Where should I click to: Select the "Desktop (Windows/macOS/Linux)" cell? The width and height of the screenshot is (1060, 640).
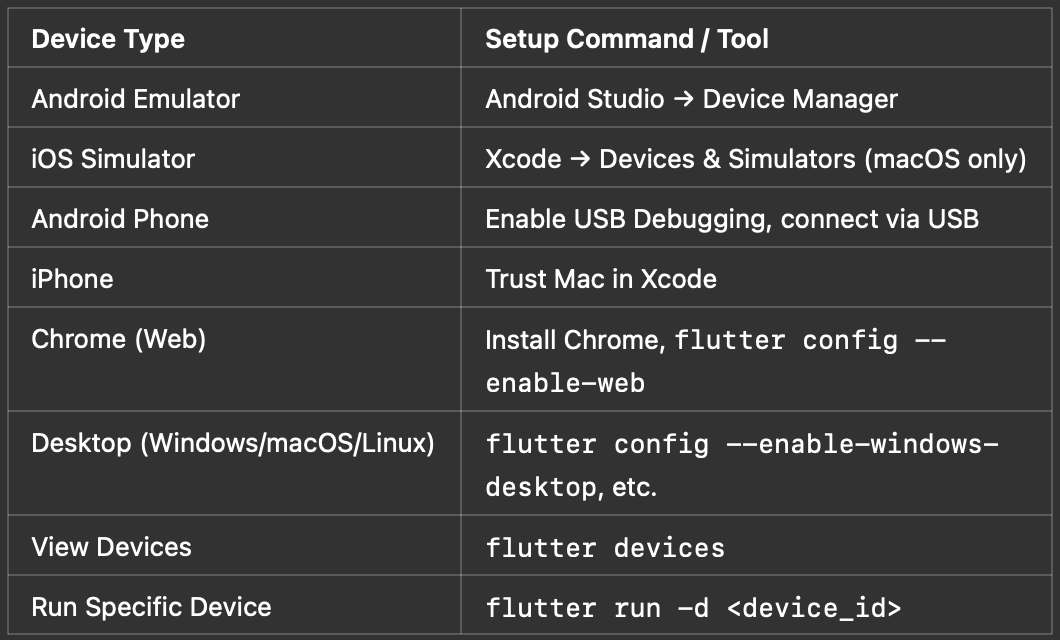point(233,443)
